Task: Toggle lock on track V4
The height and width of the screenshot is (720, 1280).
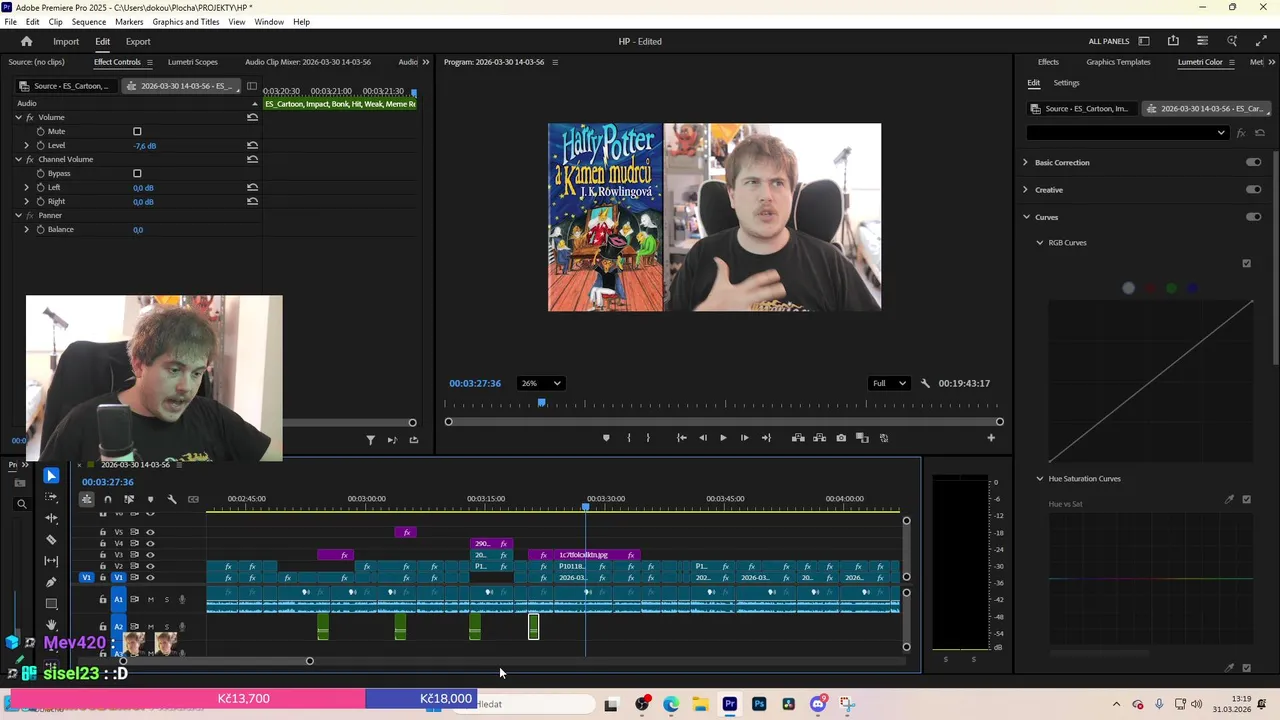Action: (103, 543)
